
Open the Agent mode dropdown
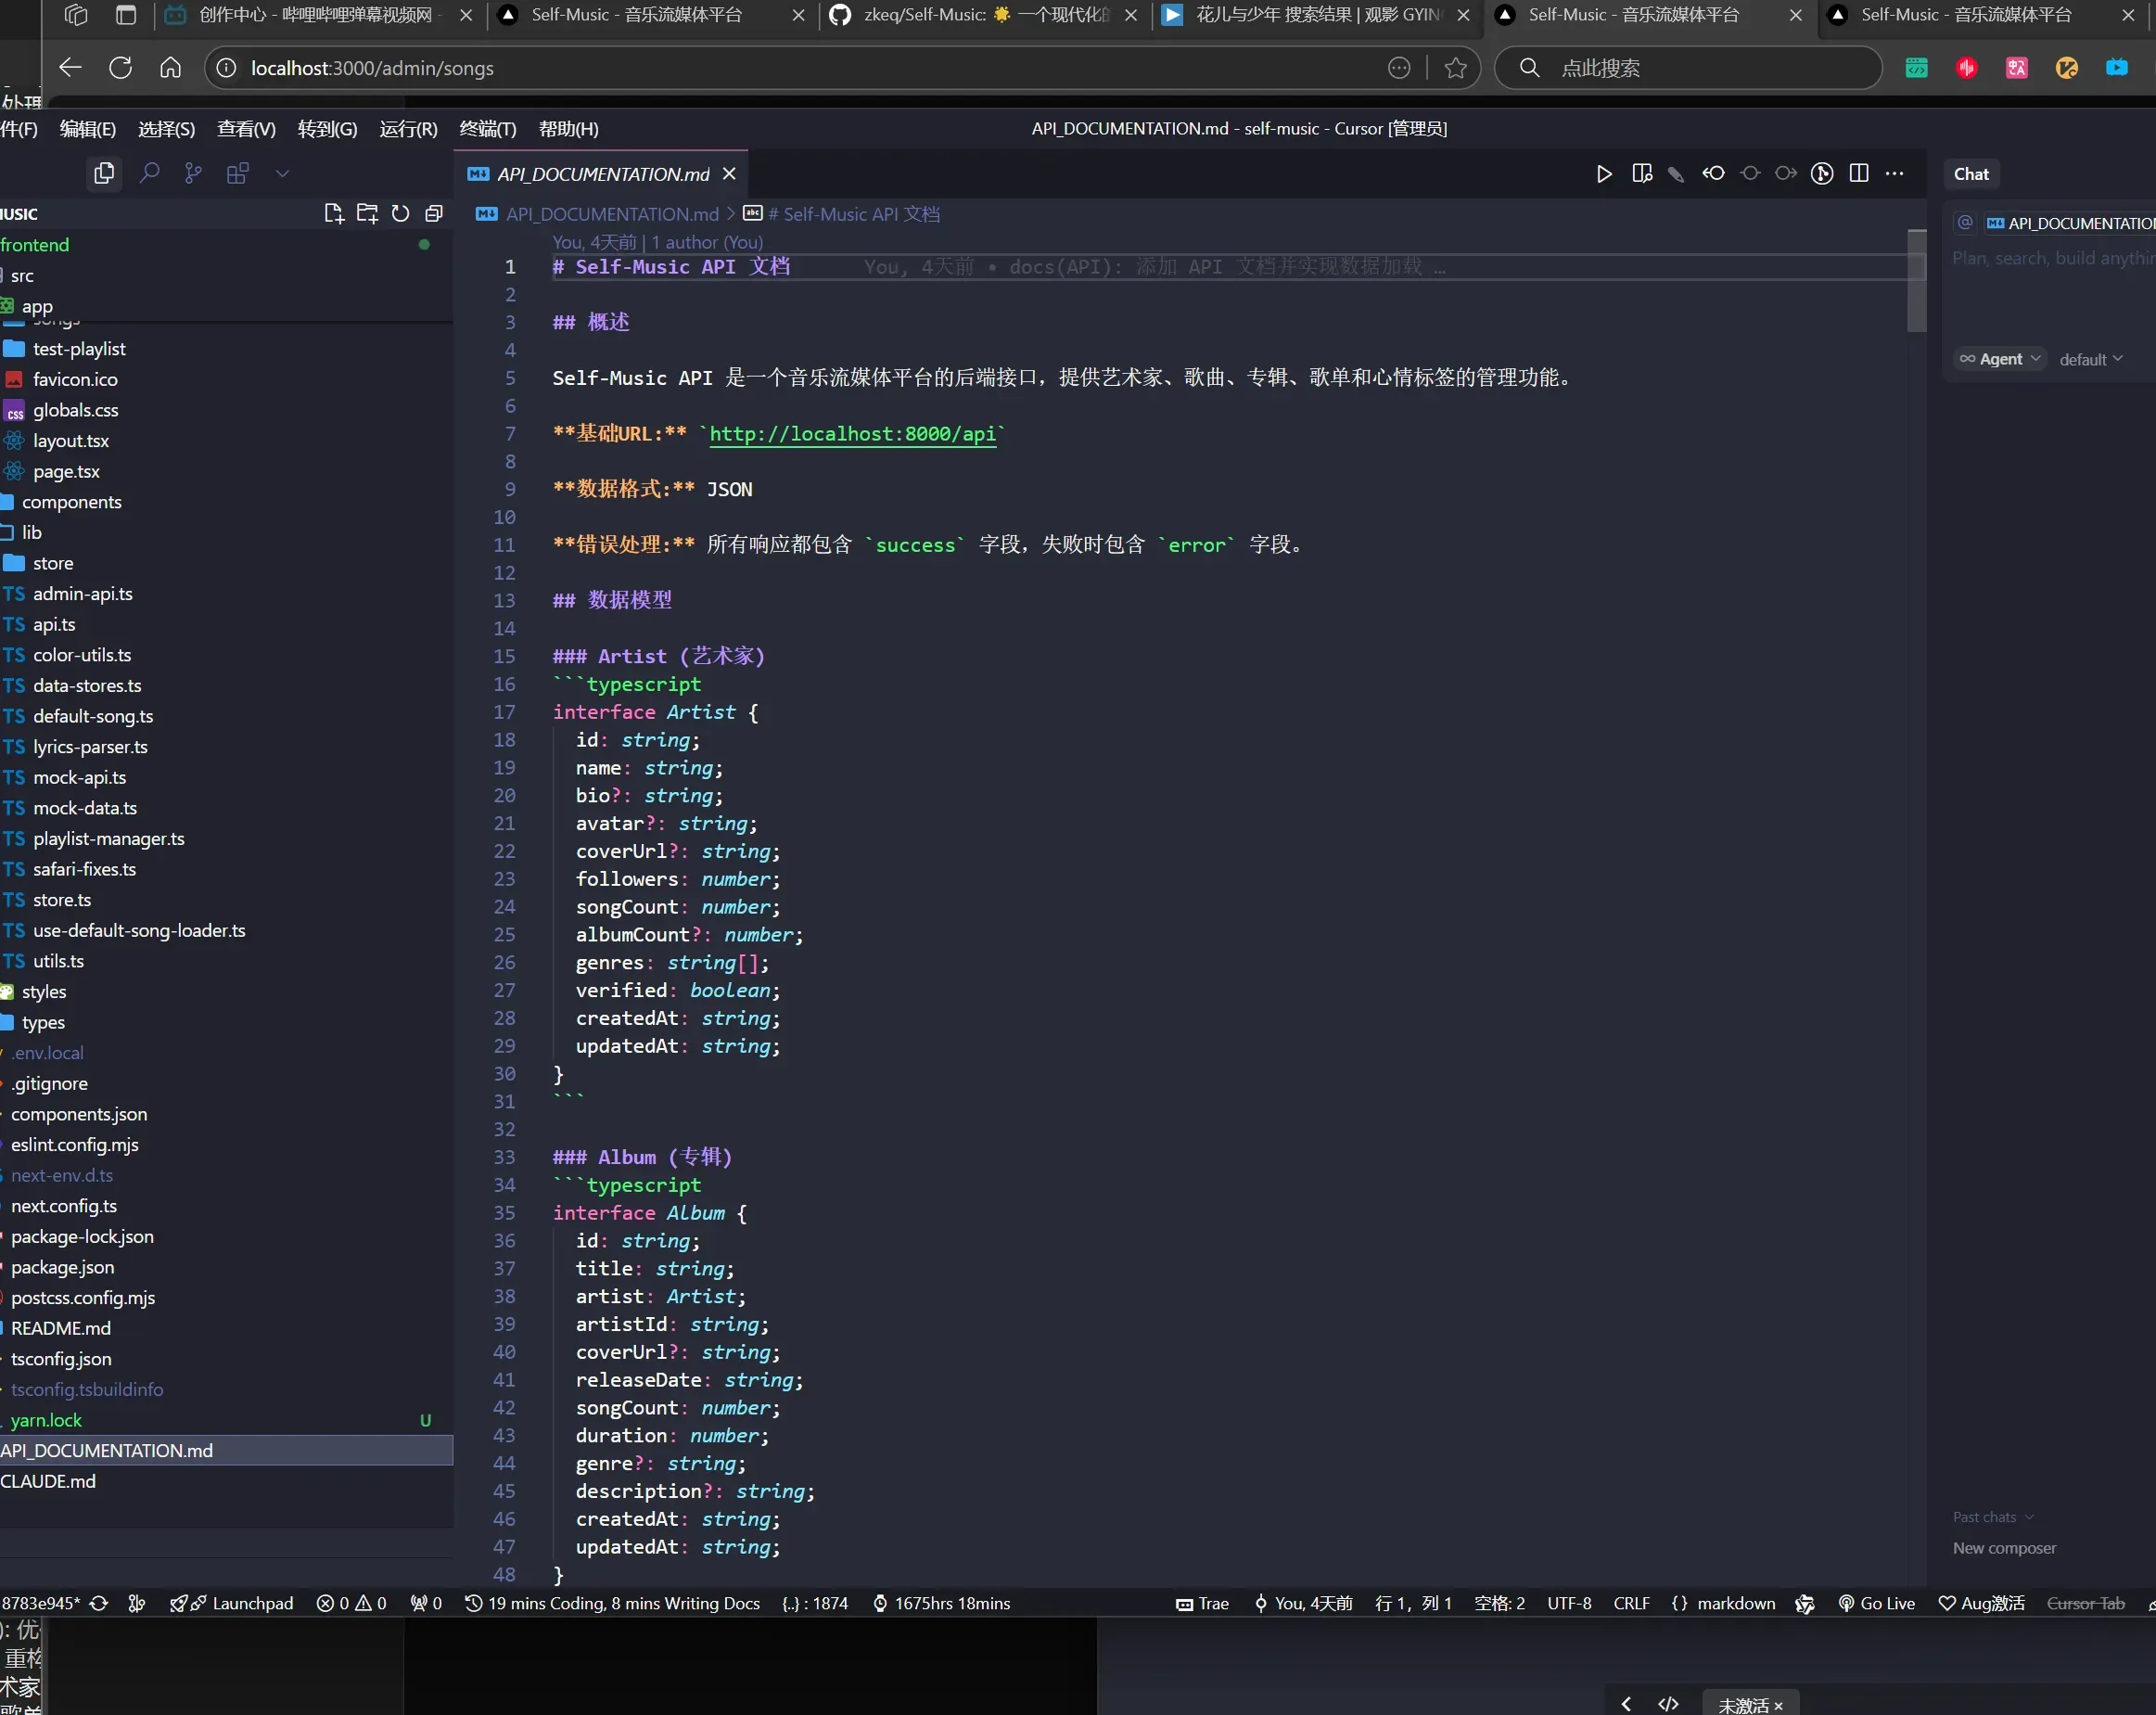click(x=1999, y=359)
